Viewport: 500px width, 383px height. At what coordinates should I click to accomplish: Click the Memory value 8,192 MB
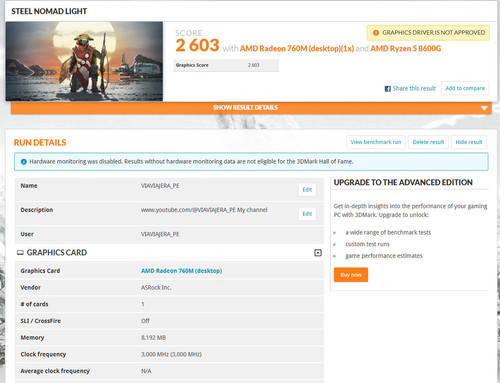pos(153,338)
